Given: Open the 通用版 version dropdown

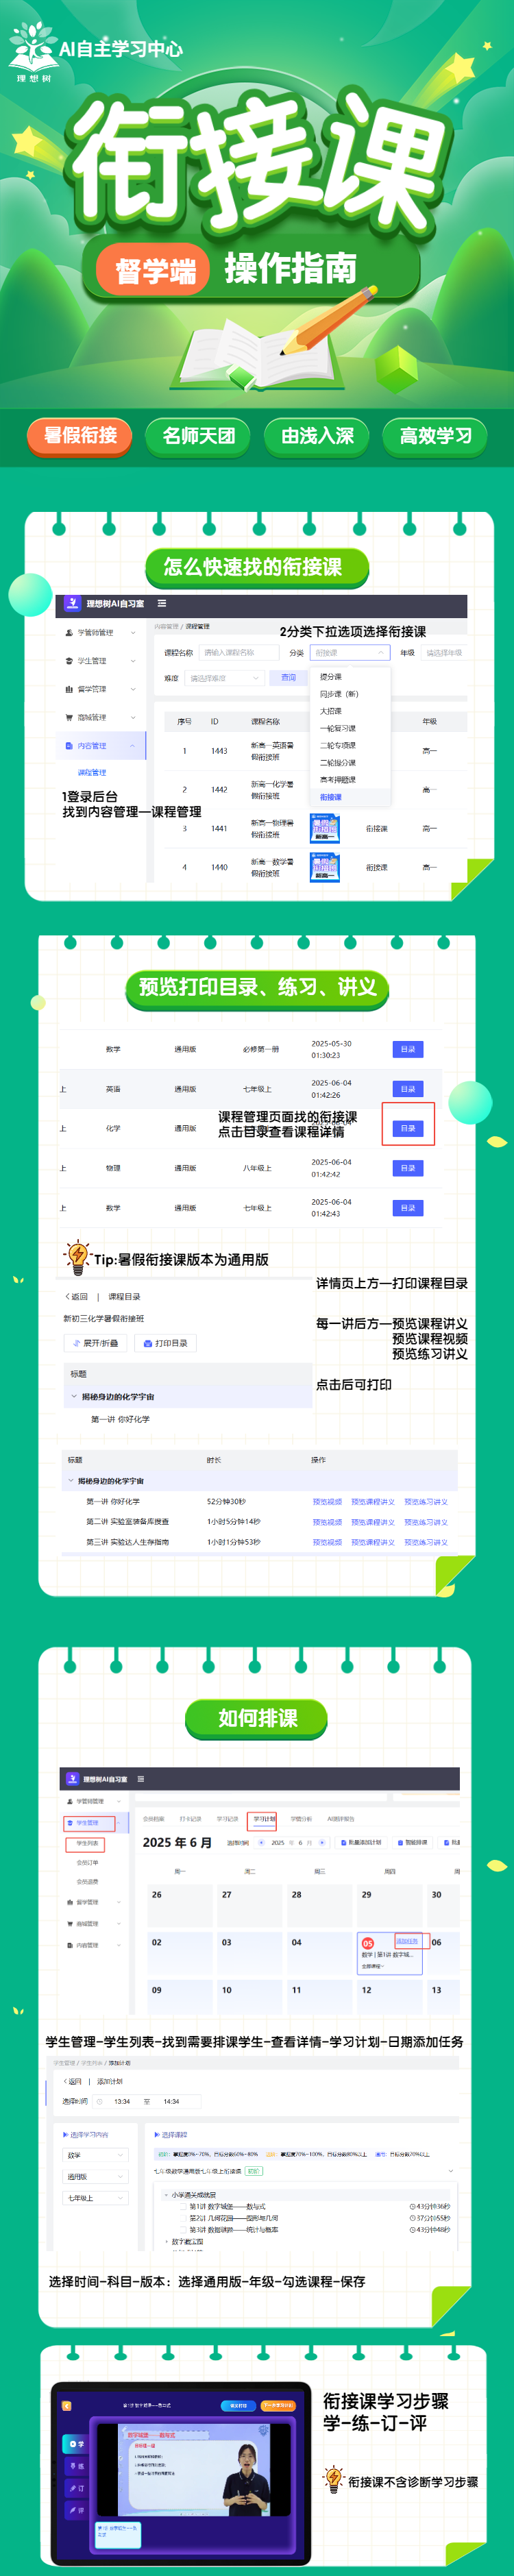Looking at the screenshot, I should point(96,2177).
